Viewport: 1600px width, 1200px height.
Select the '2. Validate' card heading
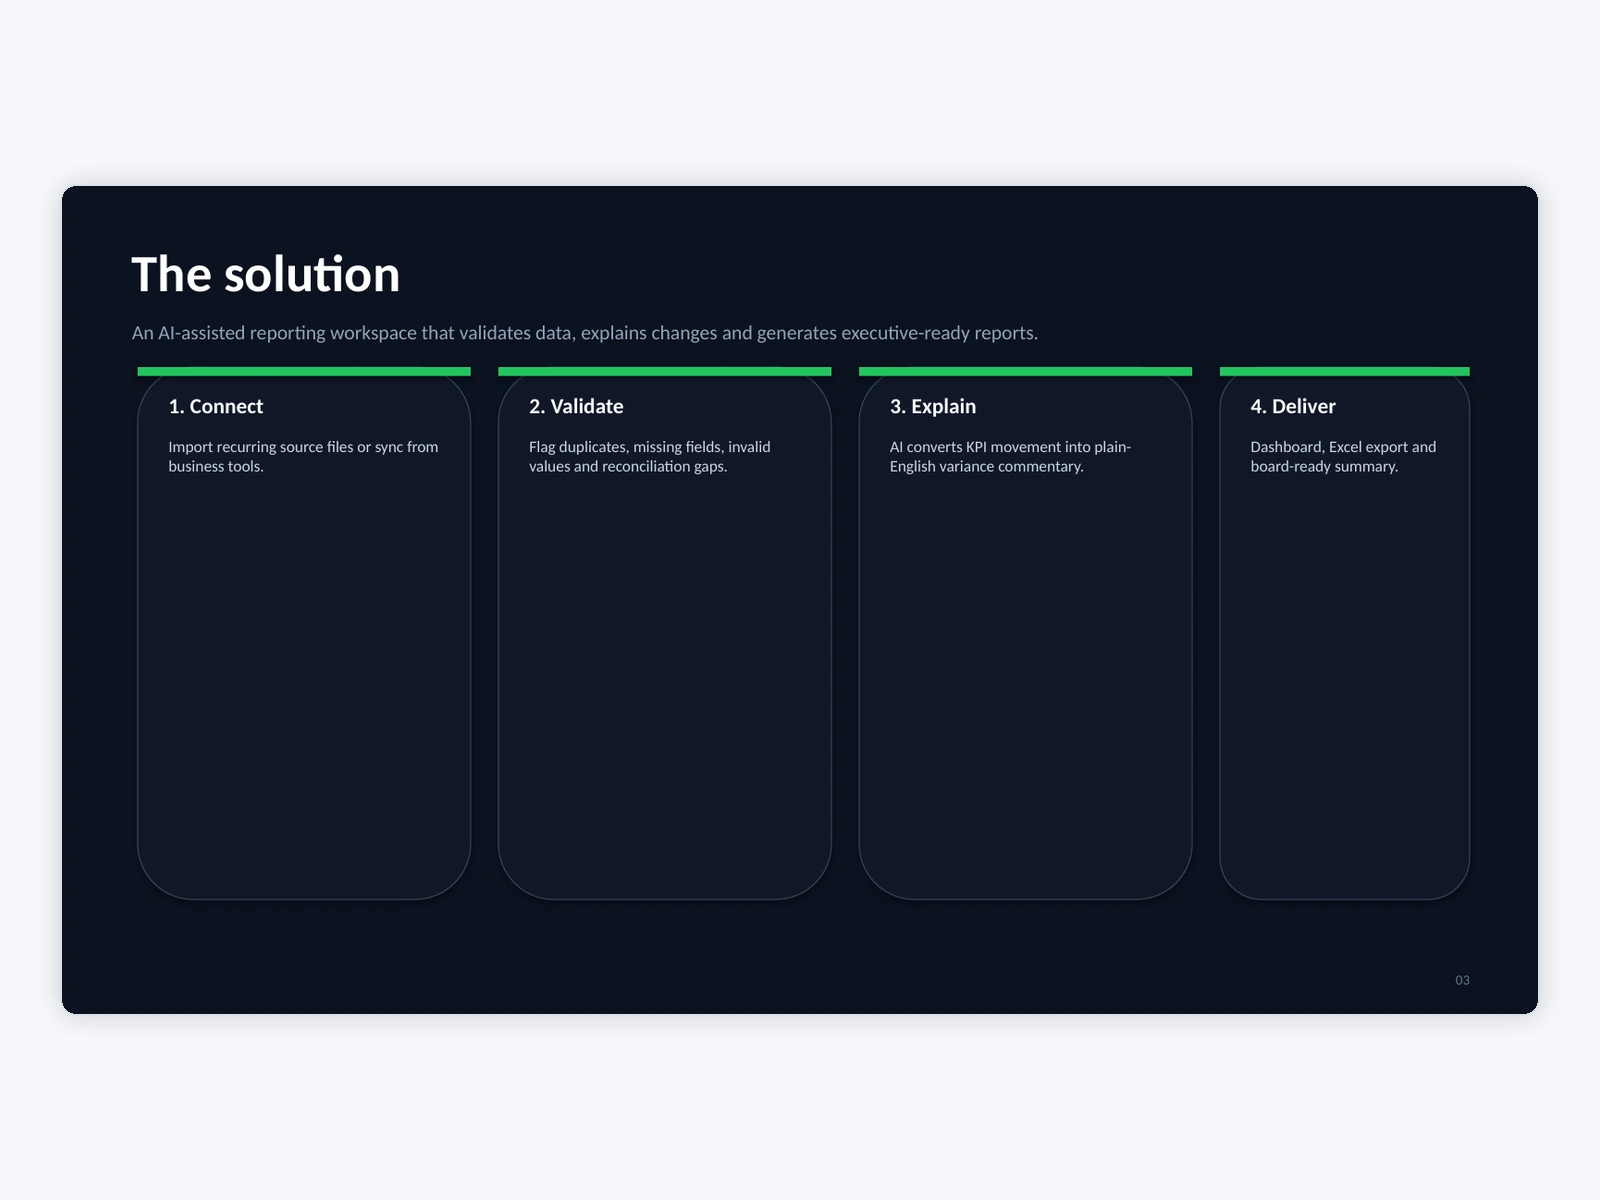(x=576, y=406)
